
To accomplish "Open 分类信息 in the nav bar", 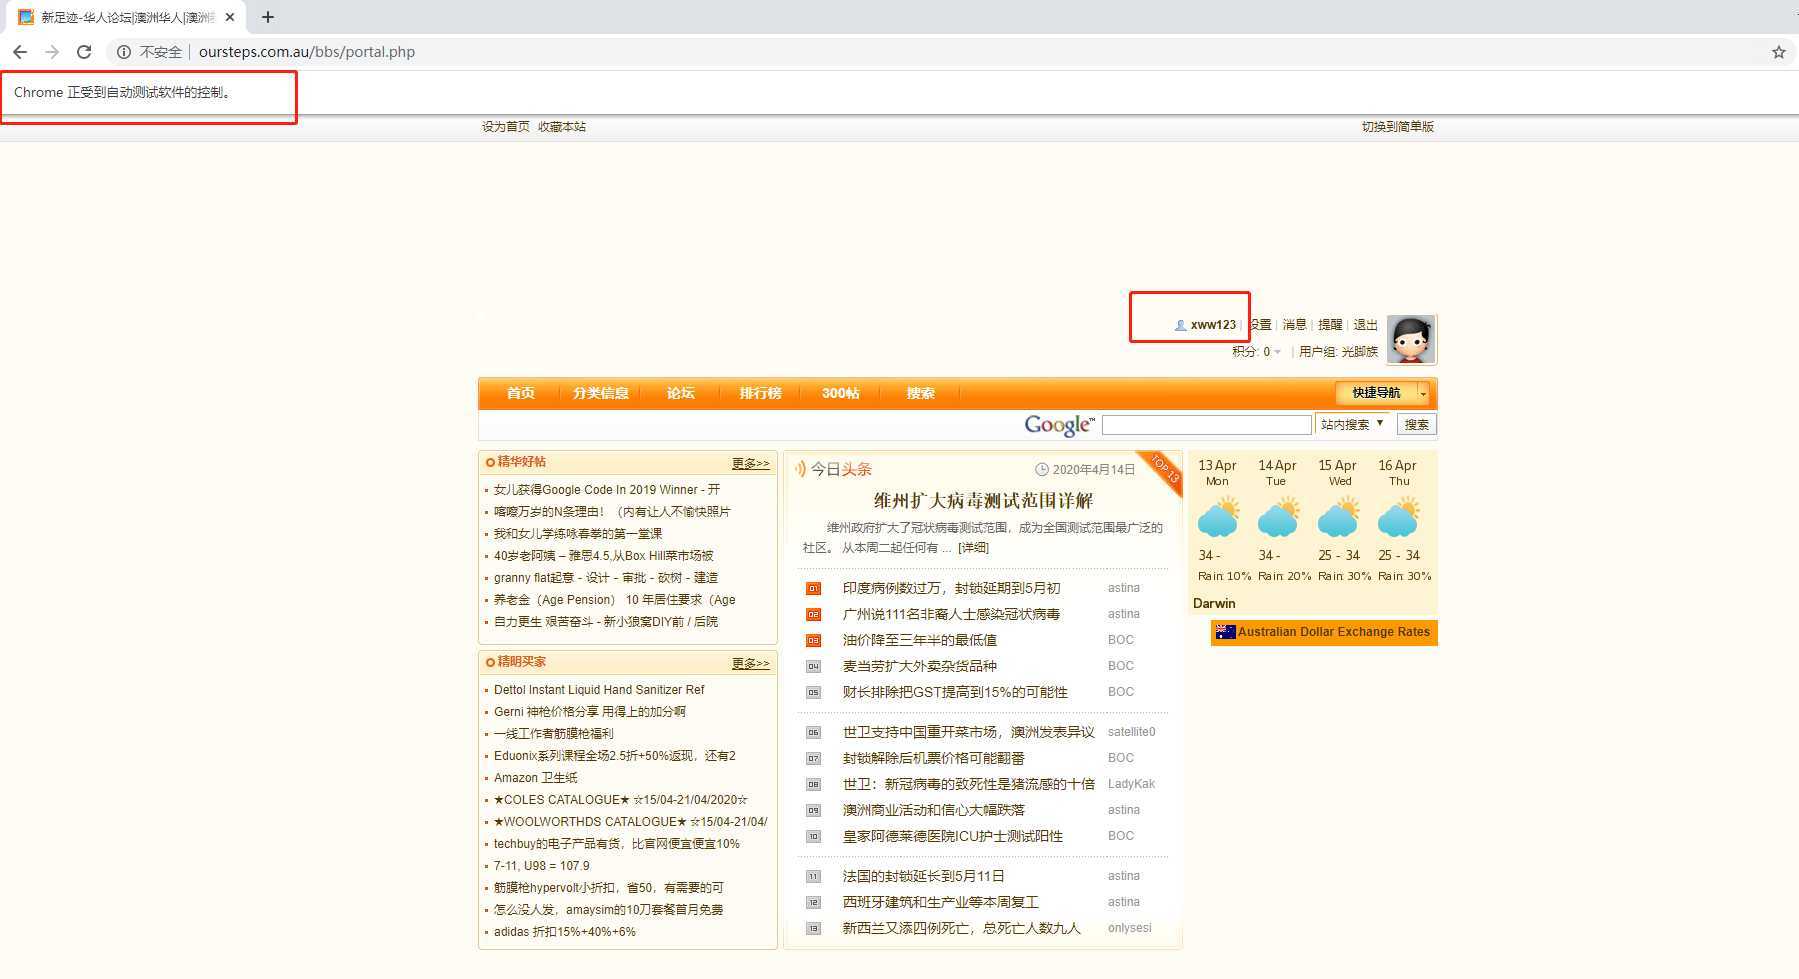I will pos(600,393).
